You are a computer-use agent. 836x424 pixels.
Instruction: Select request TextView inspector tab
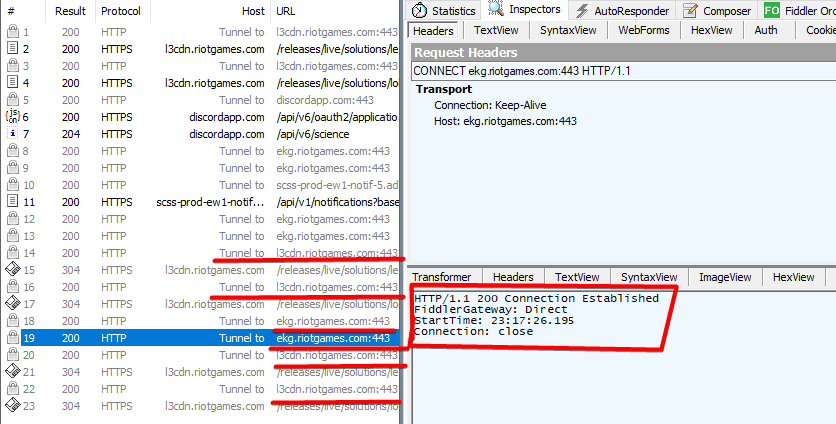coord(496,30)
